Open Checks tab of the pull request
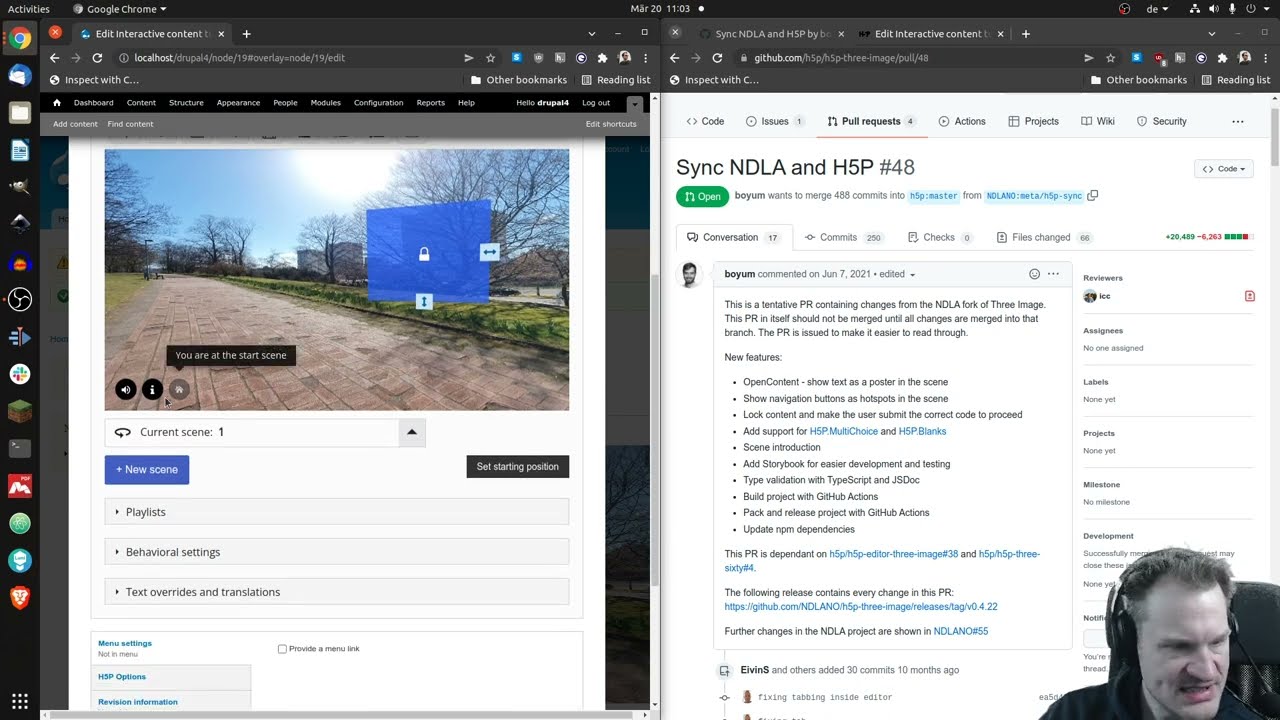 coord(940,238)
